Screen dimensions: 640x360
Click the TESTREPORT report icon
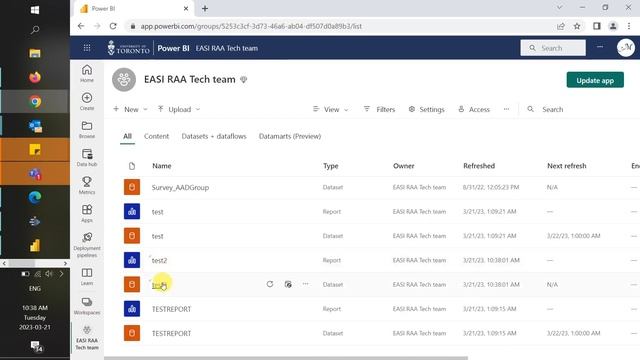132,309
